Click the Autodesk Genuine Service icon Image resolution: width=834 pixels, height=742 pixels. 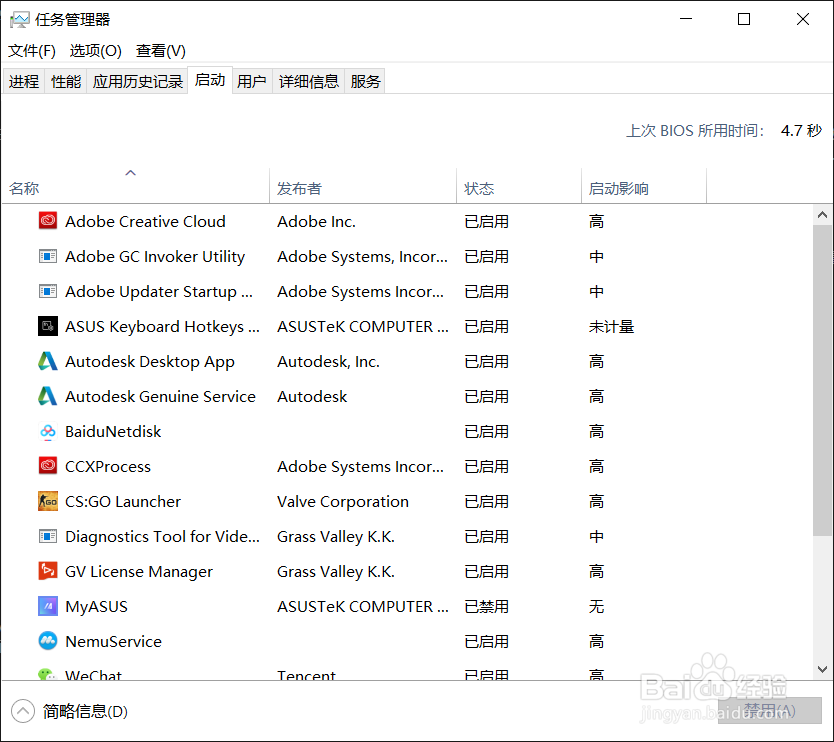[48, 396]
